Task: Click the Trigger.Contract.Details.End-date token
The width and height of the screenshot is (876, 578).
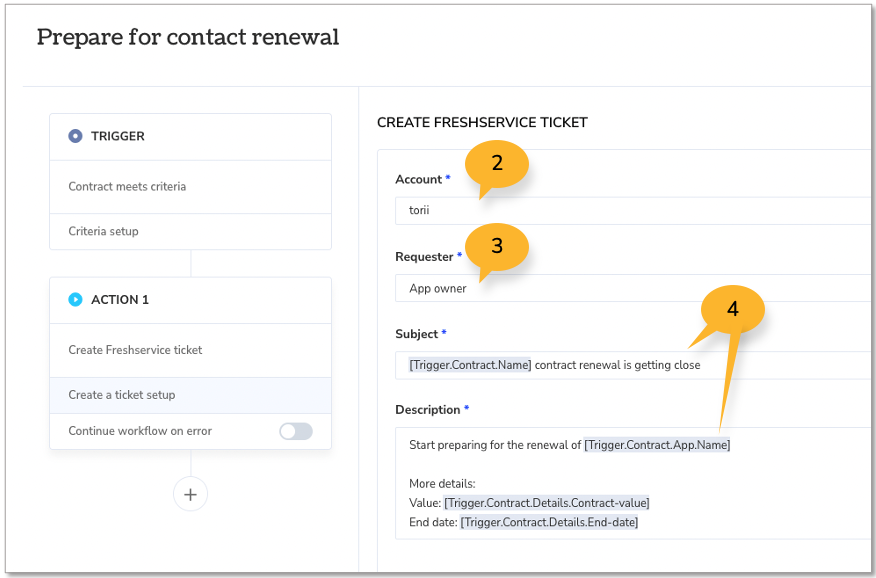Action: click(549, 522)
